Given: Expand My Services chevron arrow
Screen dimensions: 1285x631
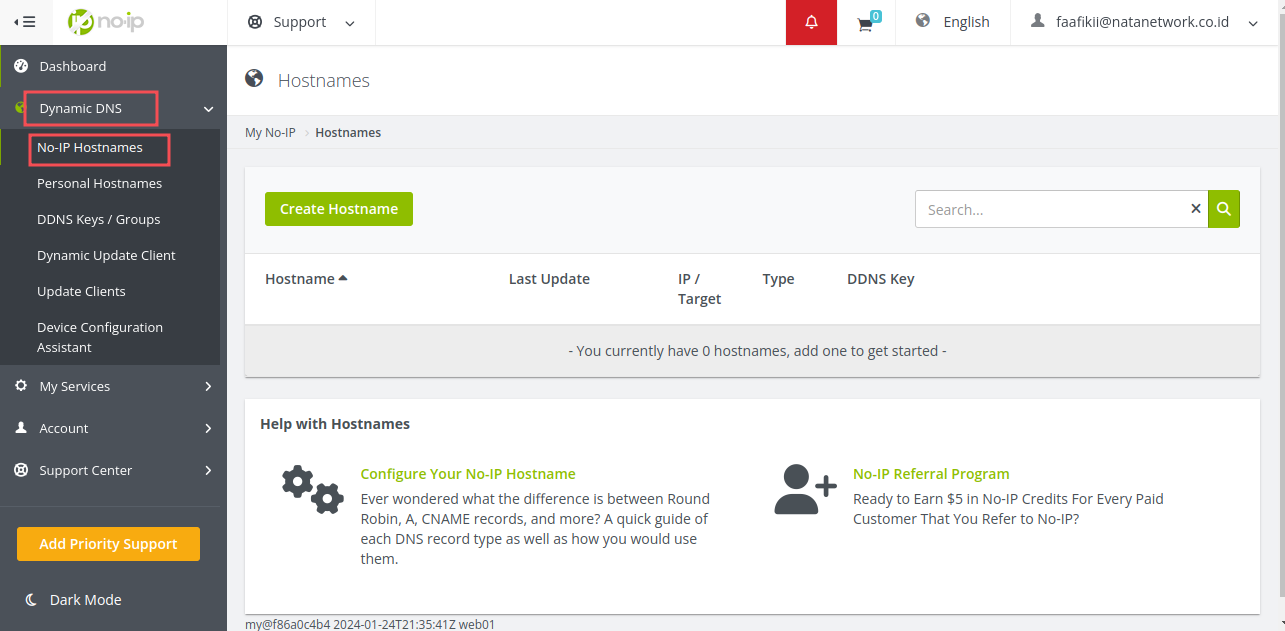Looking at the screenshot, I should coord(208,386).
